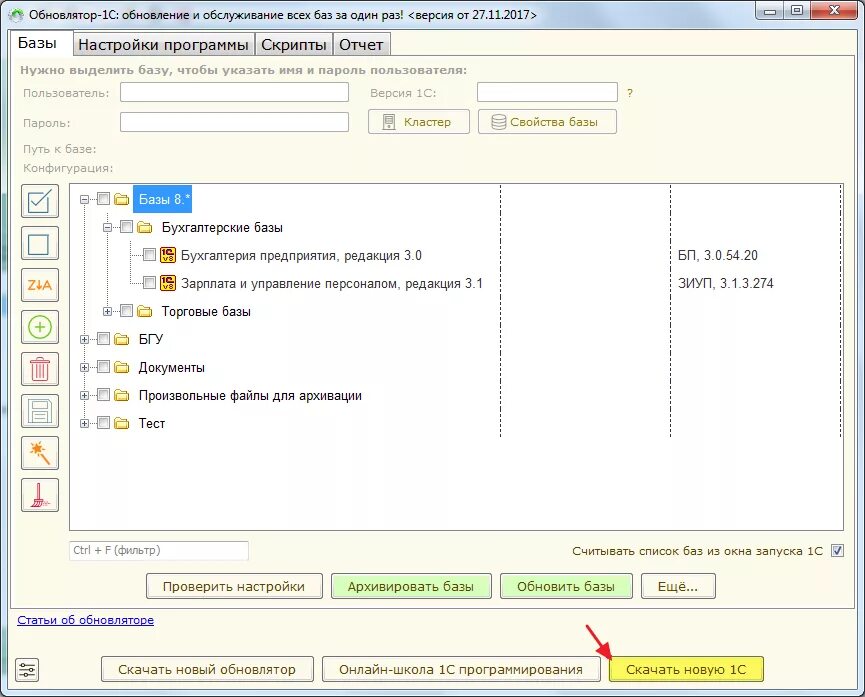Click the folder icon of Базы 8.*

click(x=121, y=199)
